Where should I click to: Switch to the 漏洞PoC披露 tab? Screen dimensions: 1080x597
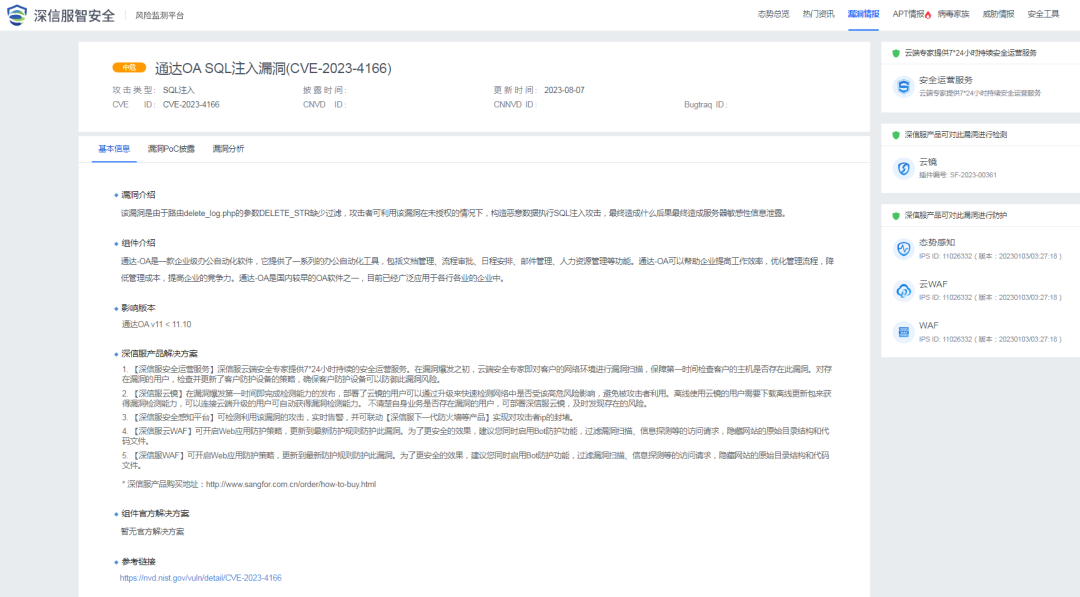click(171, 149)
